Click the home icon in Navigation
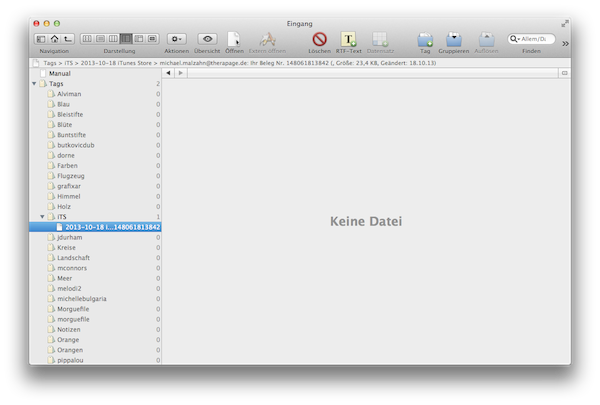This screenshot has width=600, height=405. point(54,39)
